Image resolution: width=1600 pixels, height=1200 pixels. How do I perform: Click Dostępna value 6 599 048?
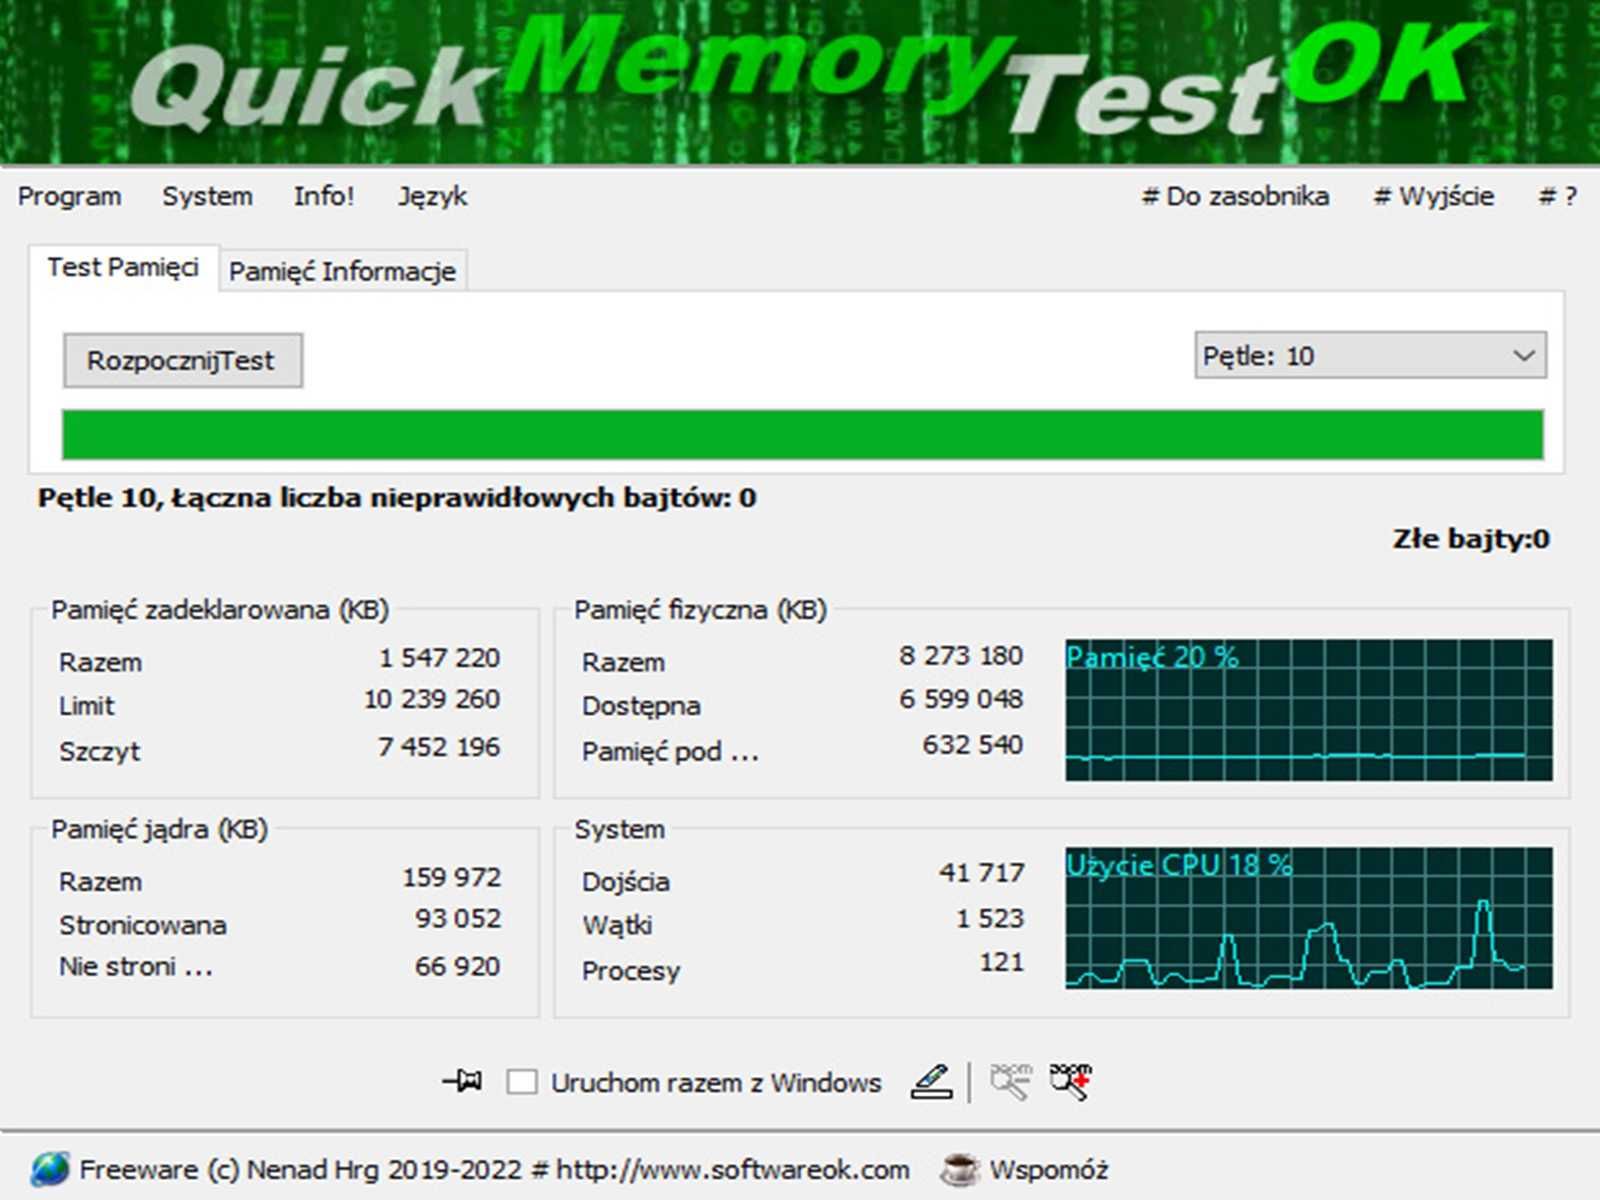point(961,699)
